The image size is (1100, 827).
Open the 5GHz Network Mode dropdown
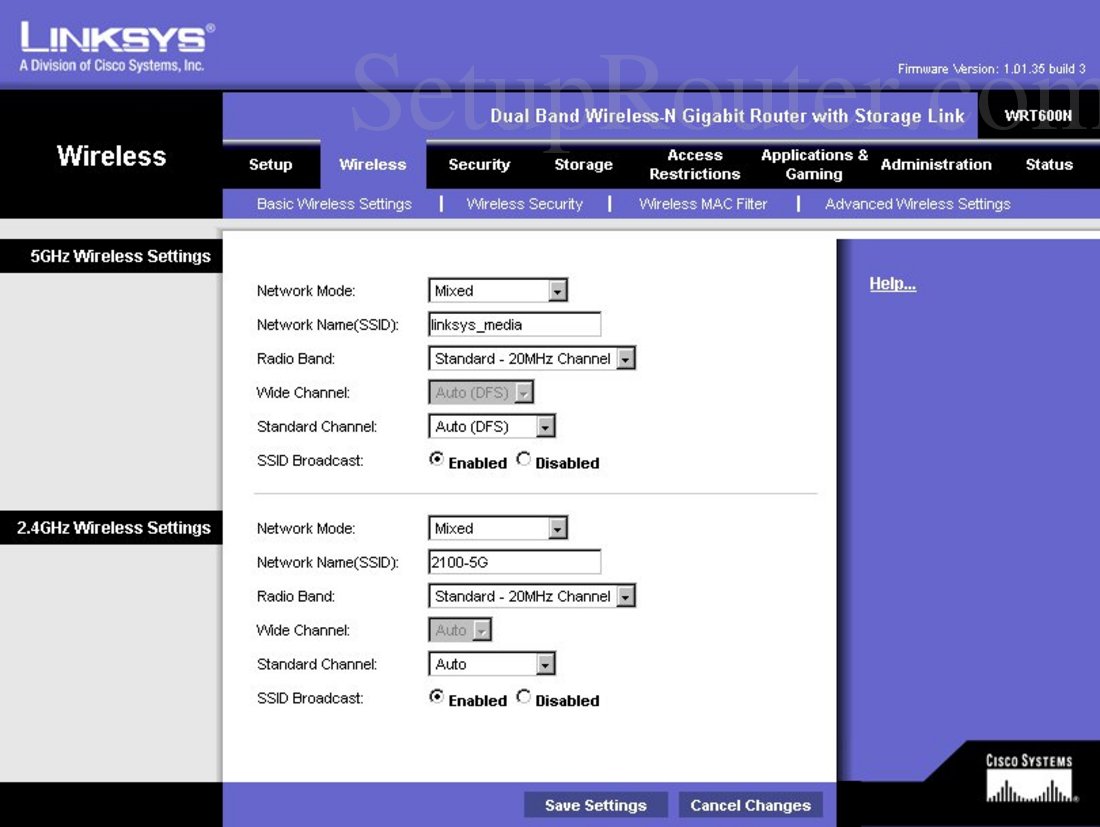pyautogui.click(x=558, y=290)
